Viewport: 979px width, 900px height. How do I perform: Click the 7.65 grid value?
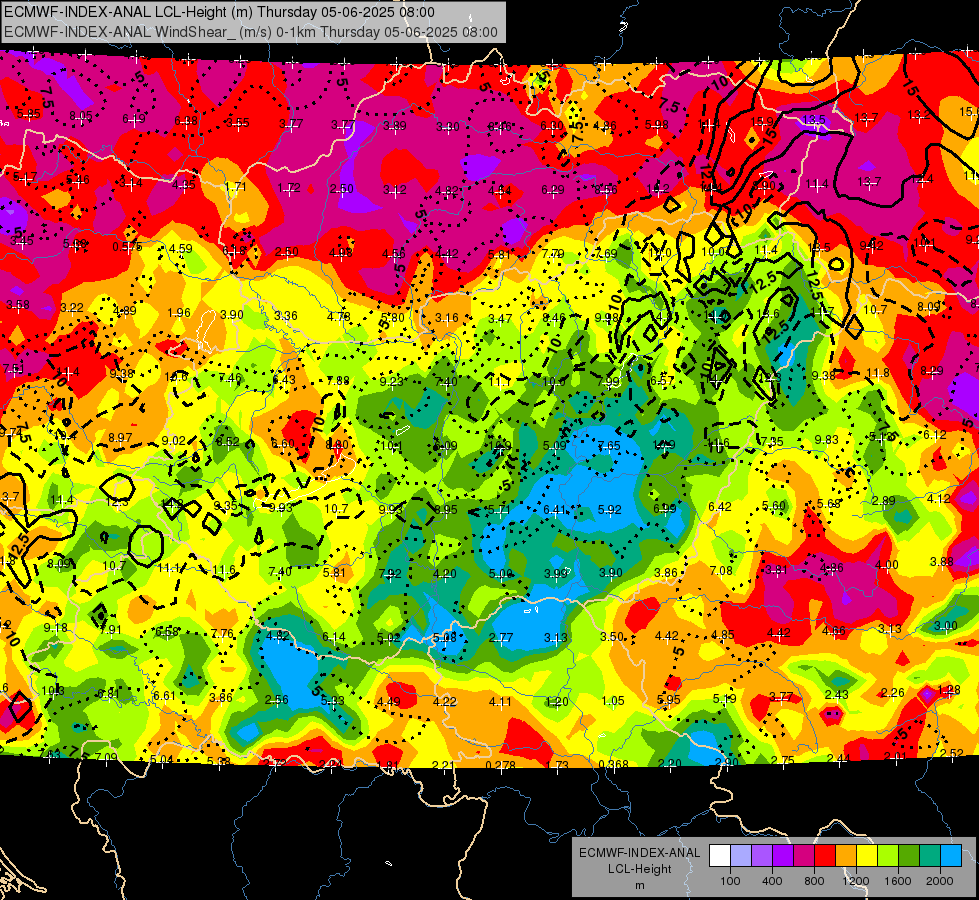tap(609, 445)
